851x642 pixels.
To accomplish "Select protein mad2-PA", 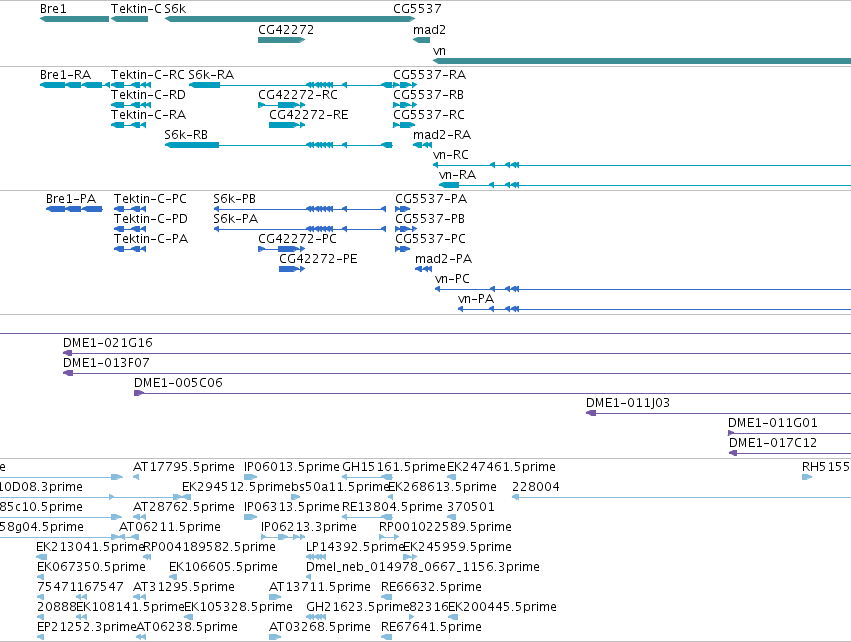I will tap(423, 269).
